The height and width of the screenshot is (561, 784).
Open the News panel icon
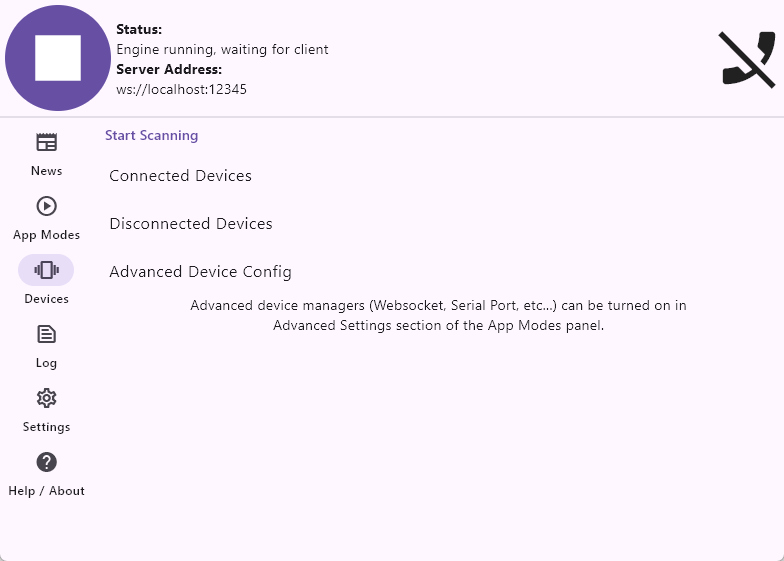tap(46, 142)
